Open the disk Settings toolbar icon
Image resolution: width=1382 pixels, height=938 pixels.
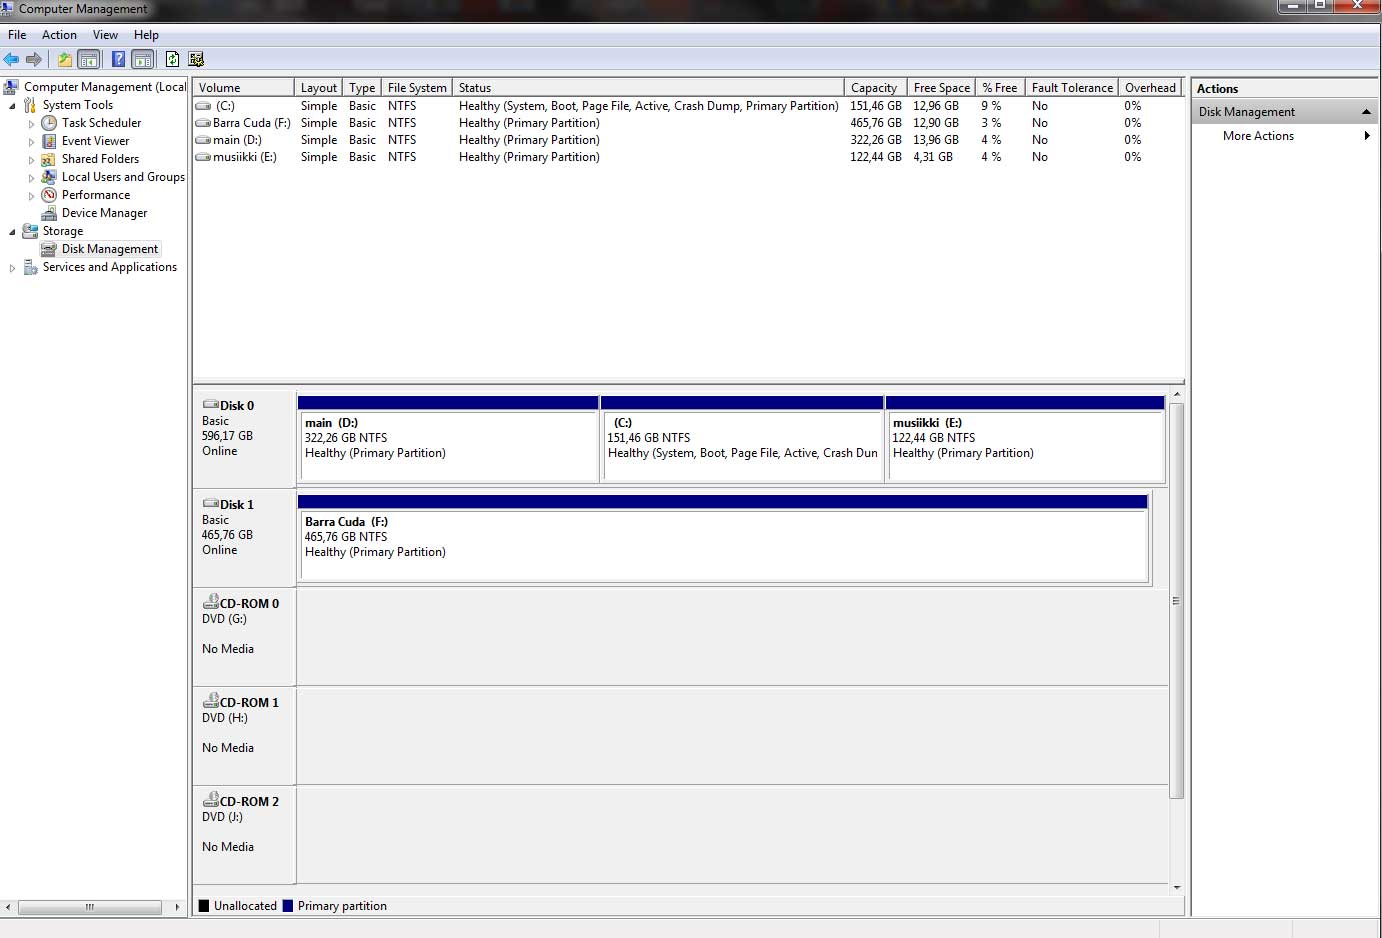pos(196,59)
